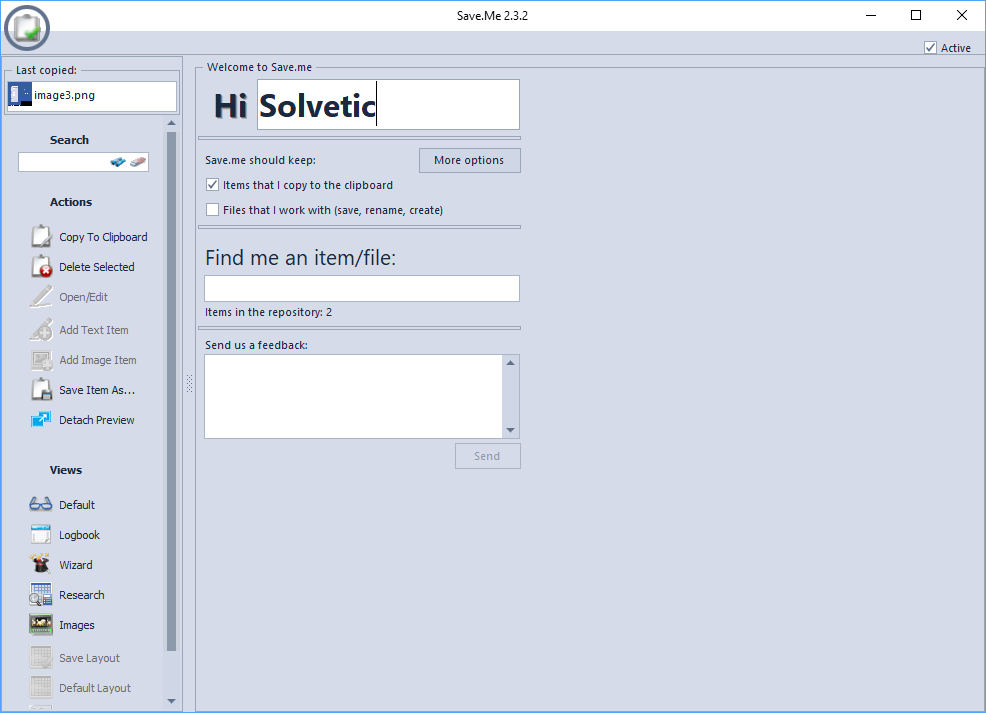The height and width of the screenshot is (713, 986).
Task: Click the sidebar vertical scrollbar thumb
Action: (172, 391)
